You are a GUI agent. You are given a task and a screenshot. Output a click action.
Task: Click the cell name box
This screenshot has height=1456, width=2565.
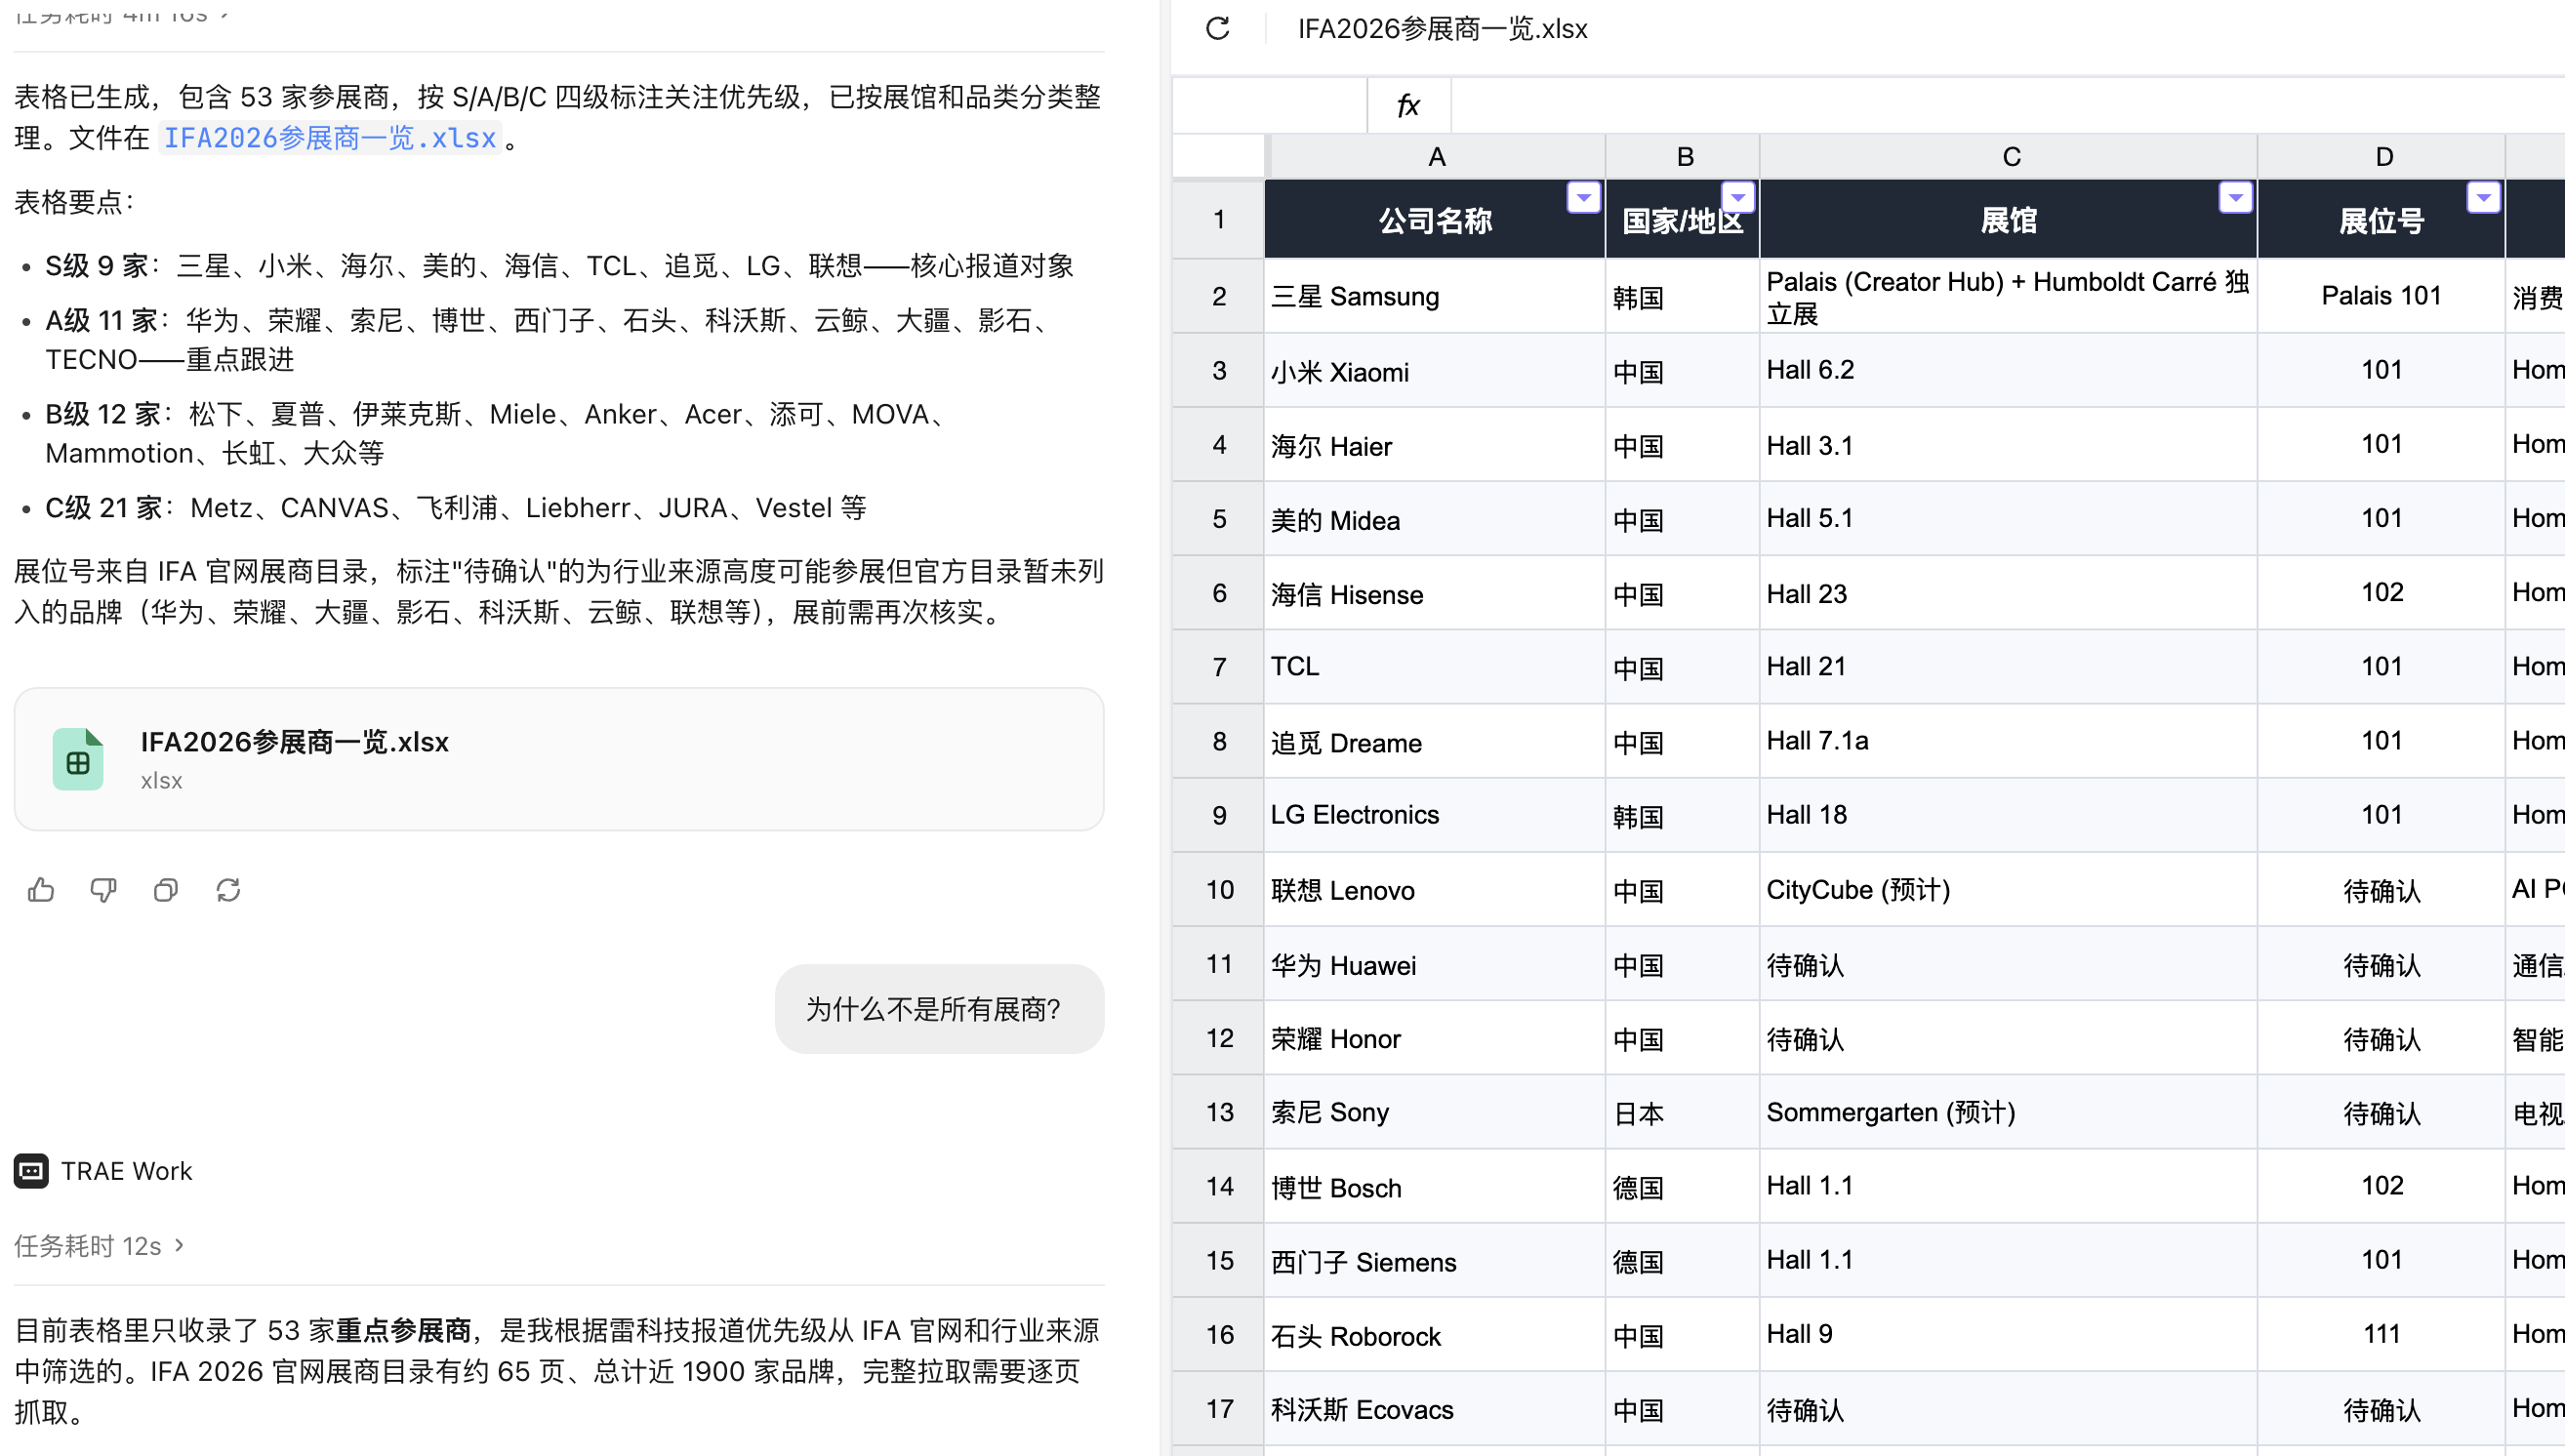(1269, 105)
